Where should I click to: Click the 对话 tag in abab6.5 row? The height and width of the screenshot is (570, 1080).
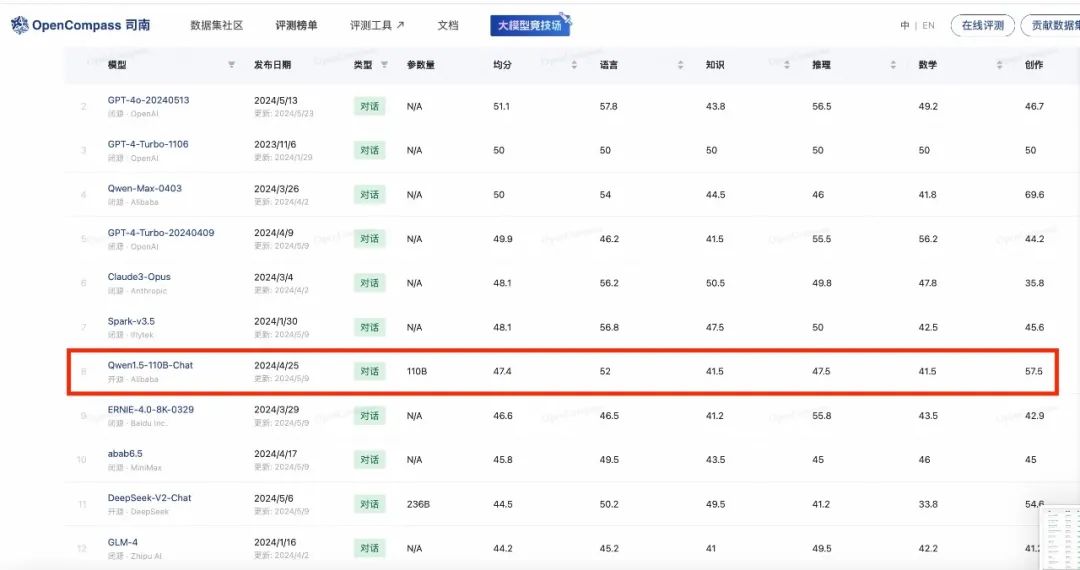coord(370,460)
